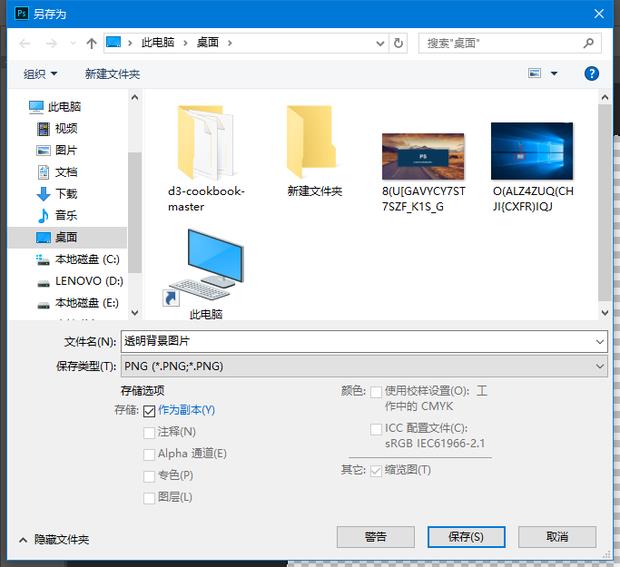
Task: Toggle ICC 配置文件(C) checkbox
Action: click(x=376, y=429)
